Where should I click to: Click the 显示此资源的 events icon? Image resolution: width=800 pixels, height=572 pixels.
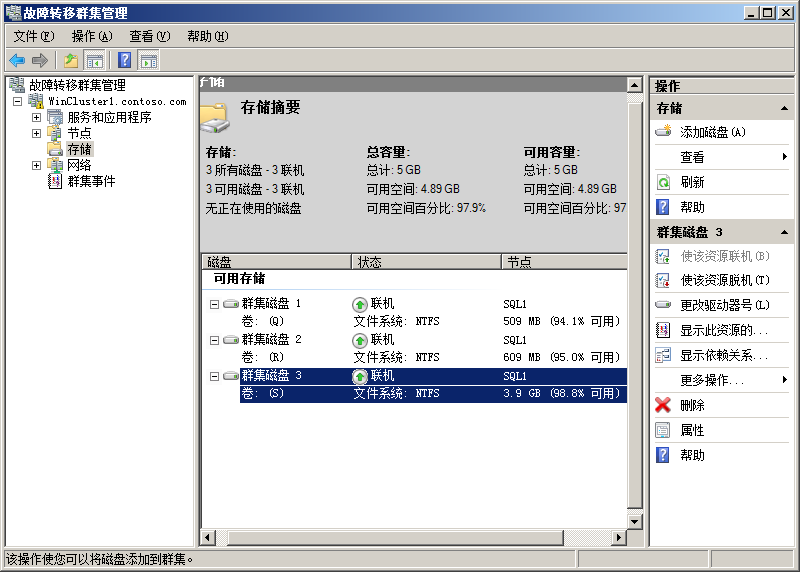[x=663, y=330]
